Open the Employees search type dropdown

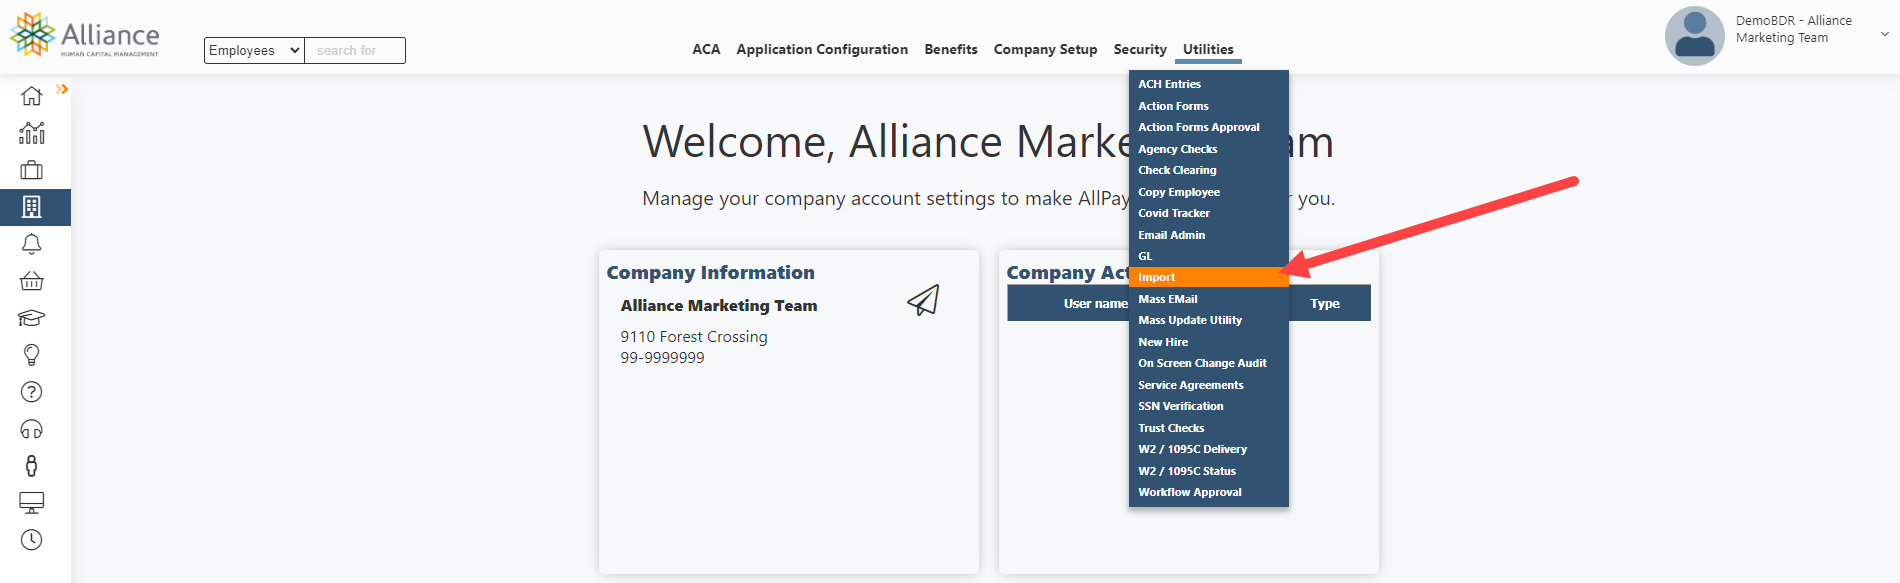[254, 50]
